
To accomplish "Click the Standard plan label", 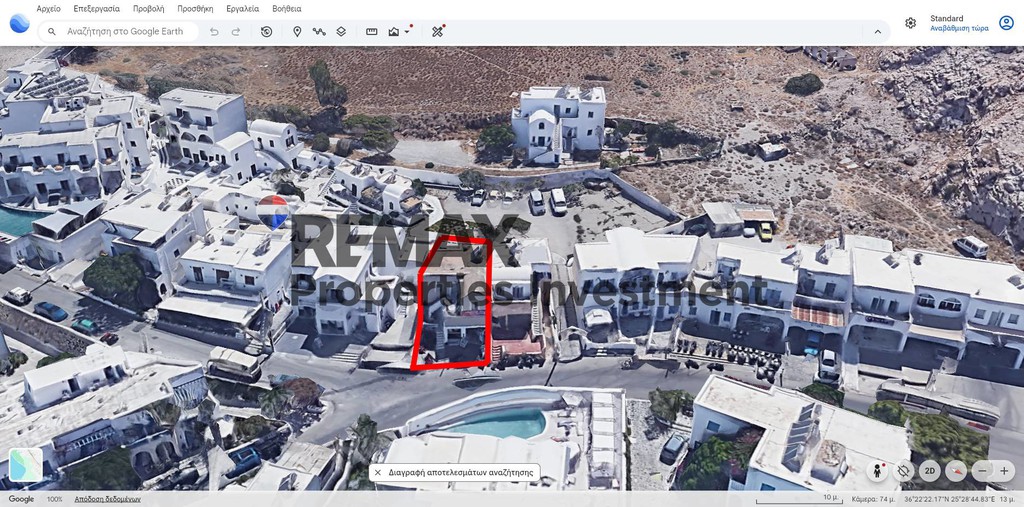I will click(x=946, y=18).
